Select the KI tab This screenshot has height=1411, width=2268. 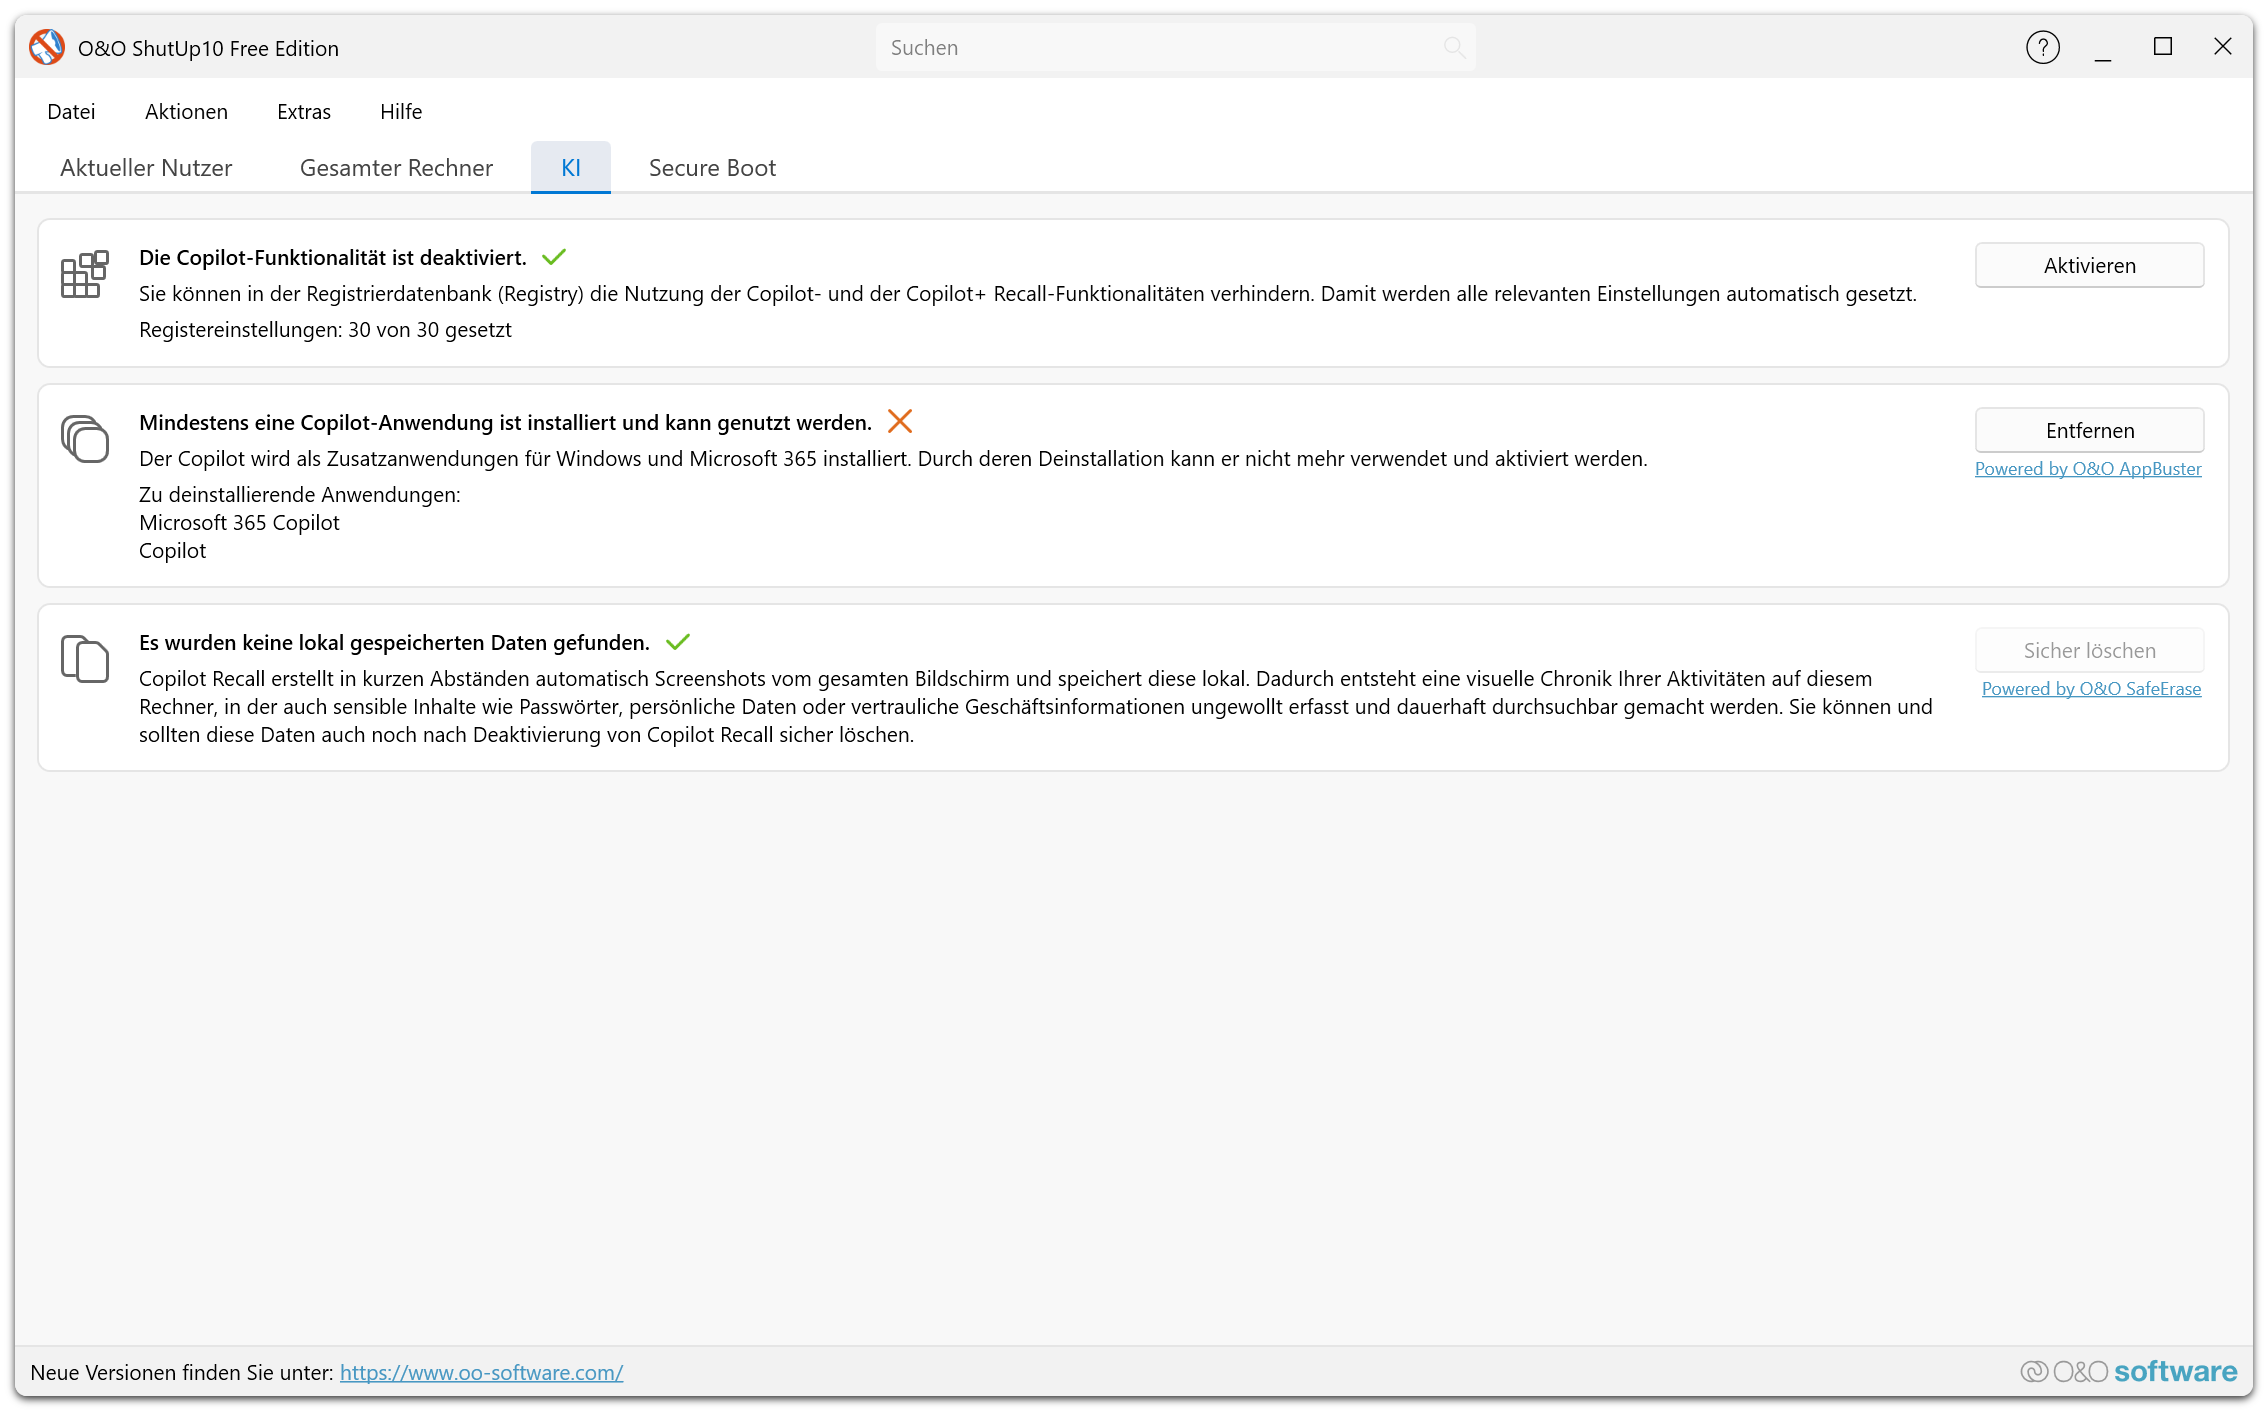click(x=571, y=167)
